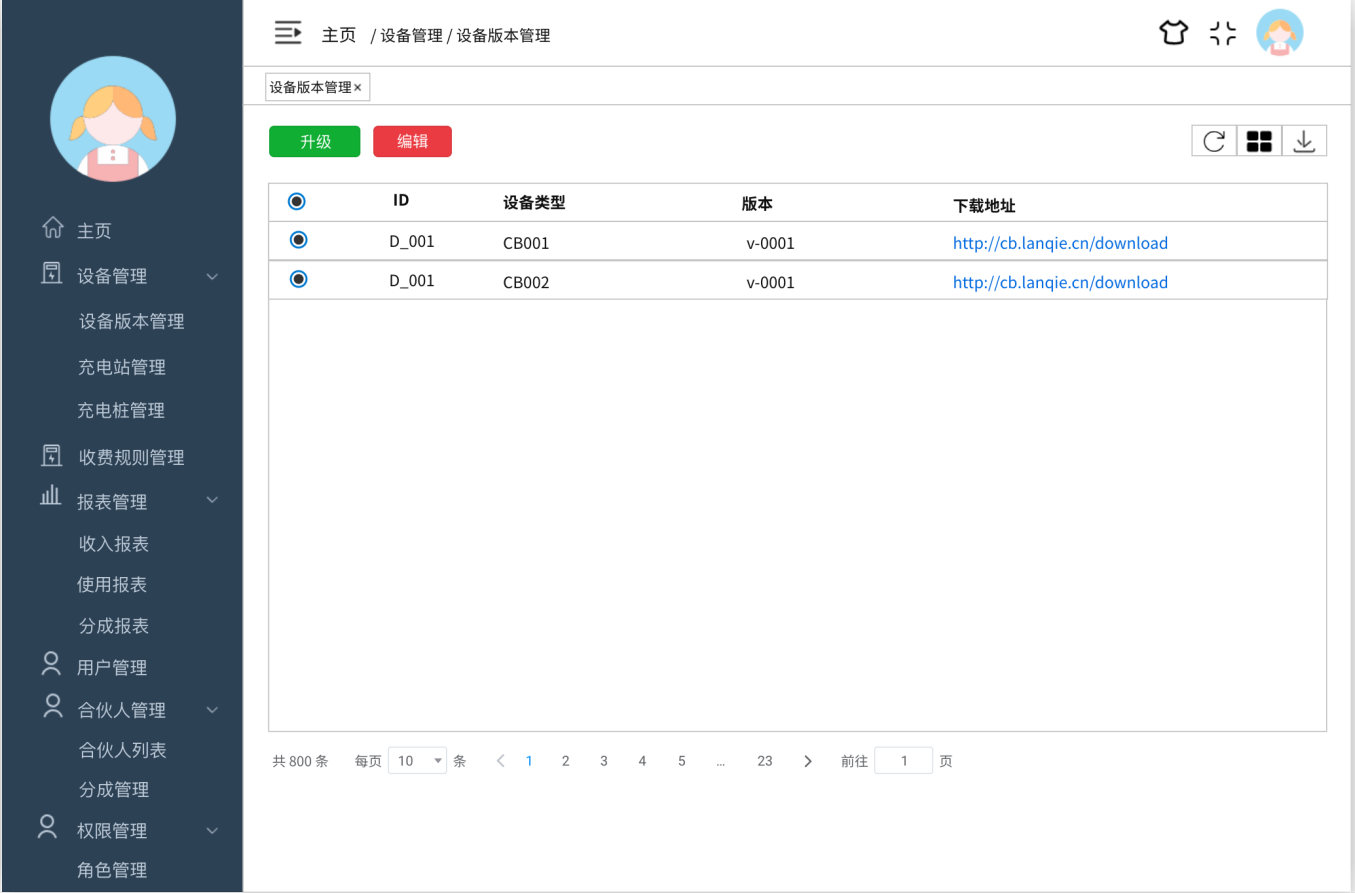Click the CB002 device type cell

[526, 282]
